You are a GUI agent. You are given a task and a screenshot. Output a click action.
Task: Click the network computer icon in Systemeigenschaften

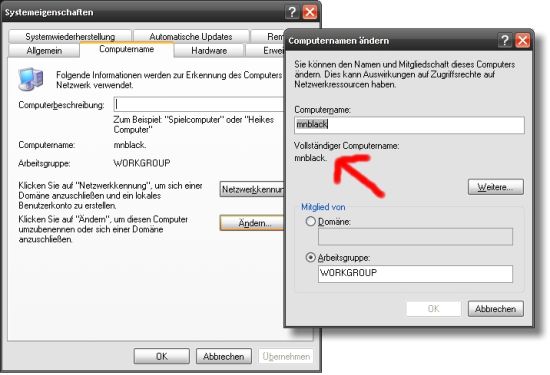click(31, 79)
